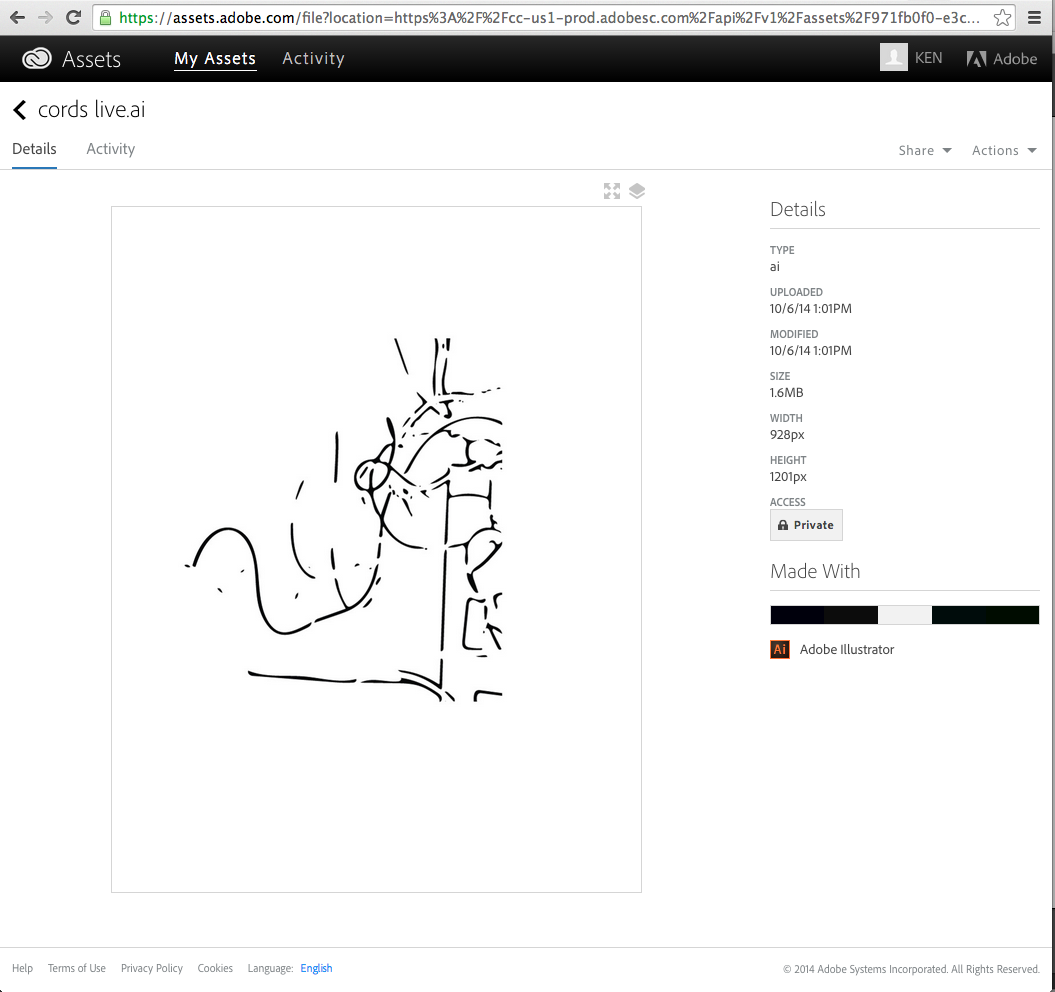Image resolution: width=1055 pixels, height=992 pixels.
Task: Select the second black color swatch
Action: [x=851, y=615]
